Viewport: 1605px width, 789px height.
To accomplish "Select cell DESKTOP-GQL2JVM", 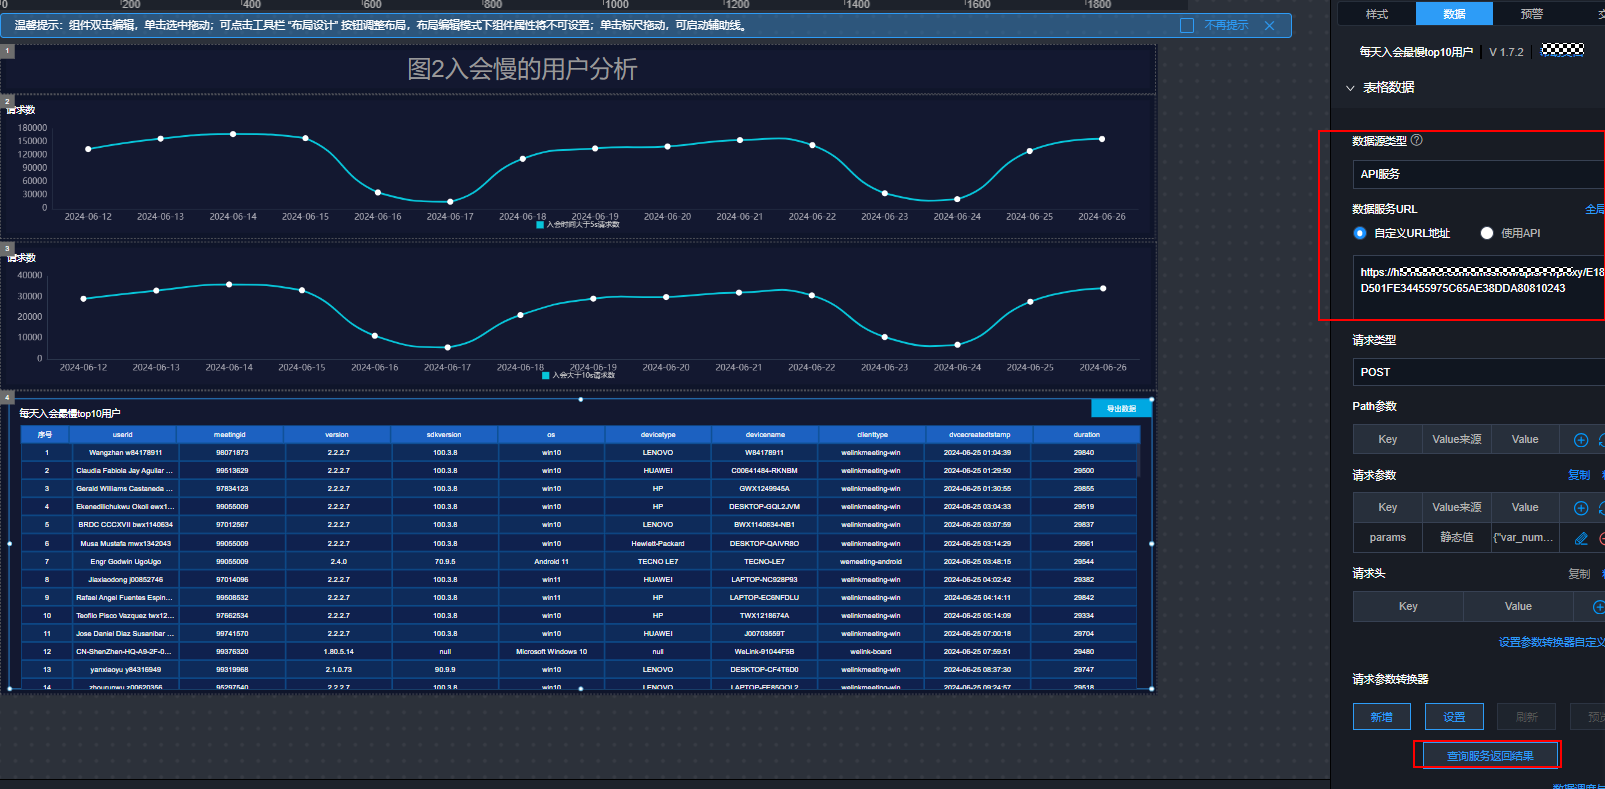I will click(x=765, y=507).
